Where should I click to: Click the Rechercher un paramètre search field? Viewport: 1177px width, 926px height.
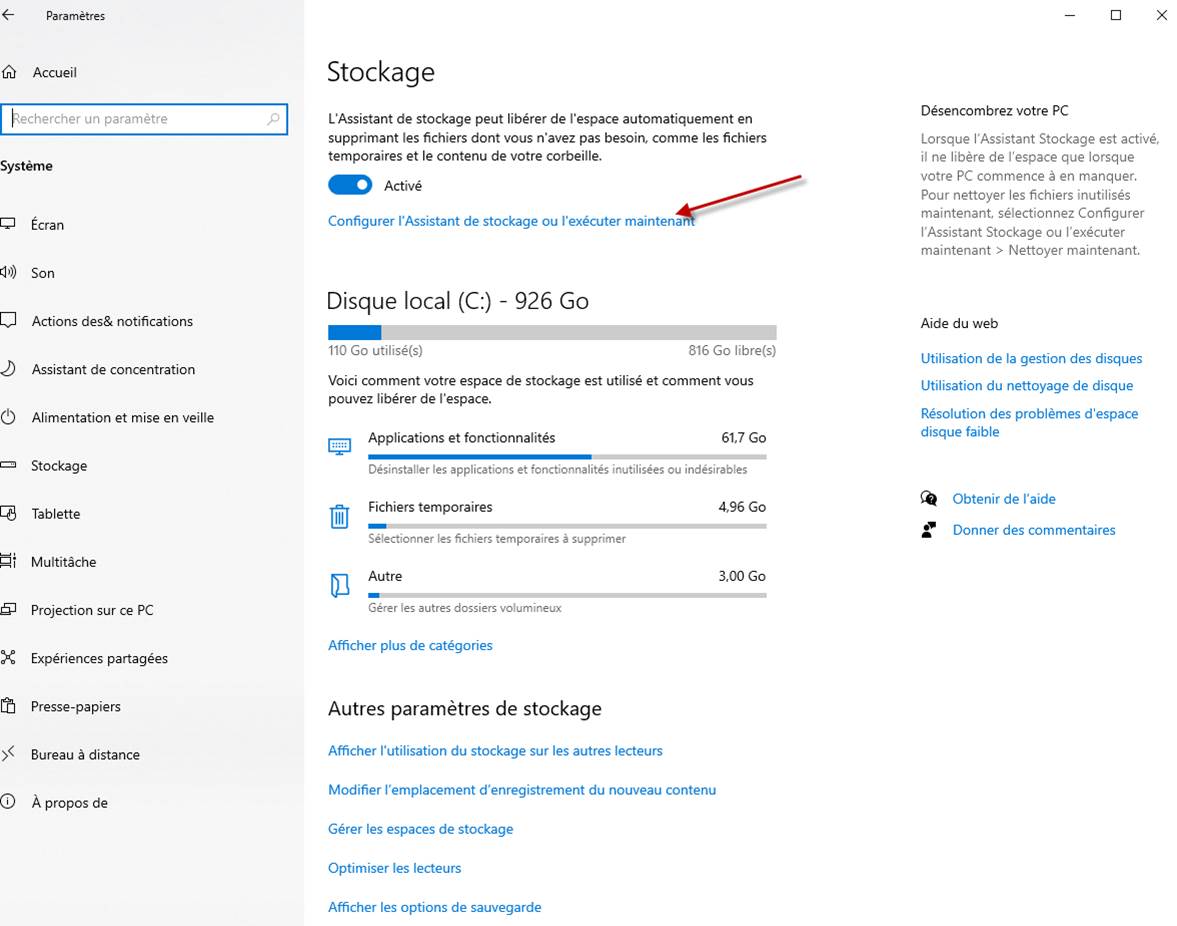coord(135,119)
